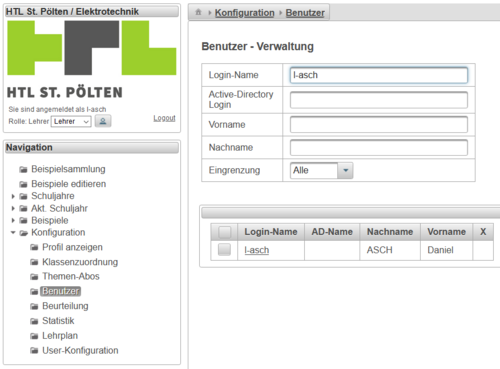Toggle the select-all checkbox in table header
The height and width of the screenshot is (369, 500).
coord(224,232)
